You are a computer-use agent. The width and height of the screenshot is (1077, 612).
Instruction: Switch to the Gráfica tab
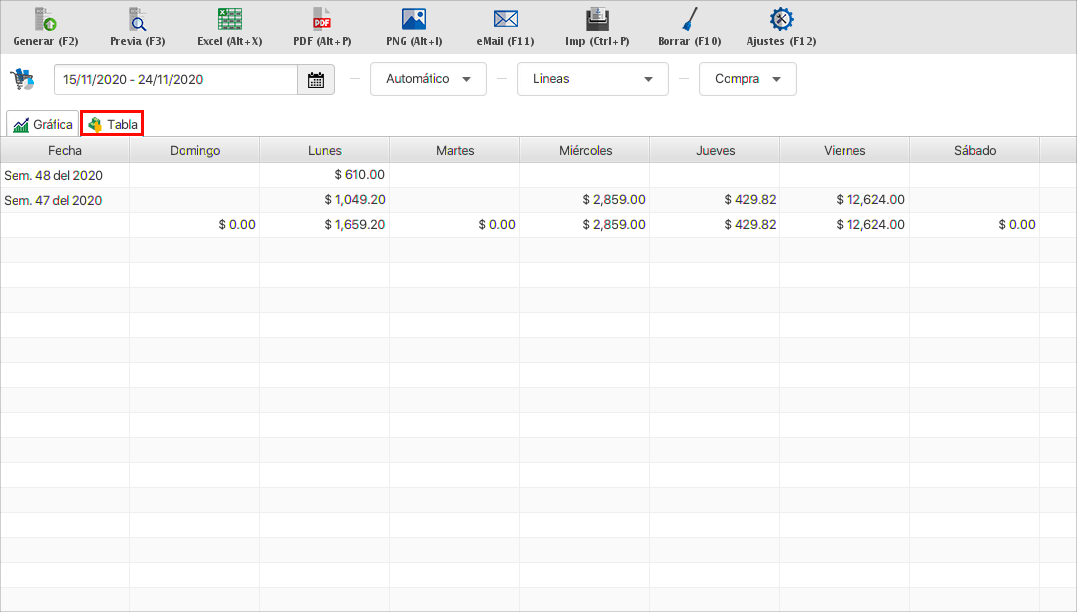pyautogui.click(x=43, y=125)
